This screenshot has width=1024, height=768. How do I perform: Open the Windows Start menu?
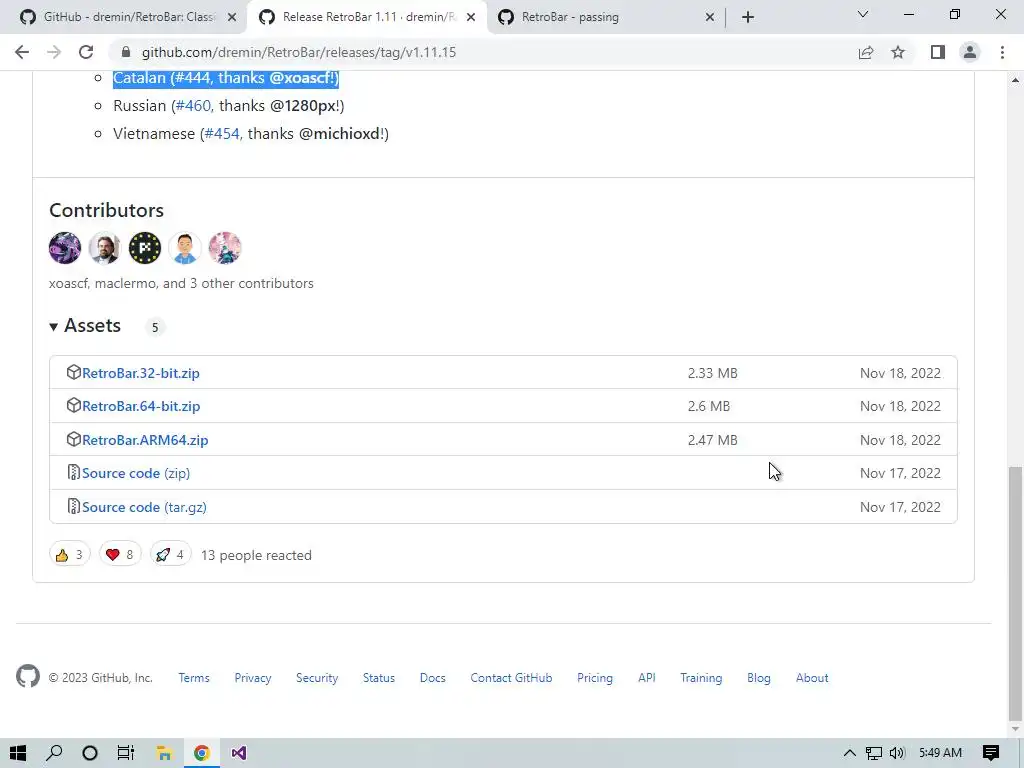pos(18,753)
